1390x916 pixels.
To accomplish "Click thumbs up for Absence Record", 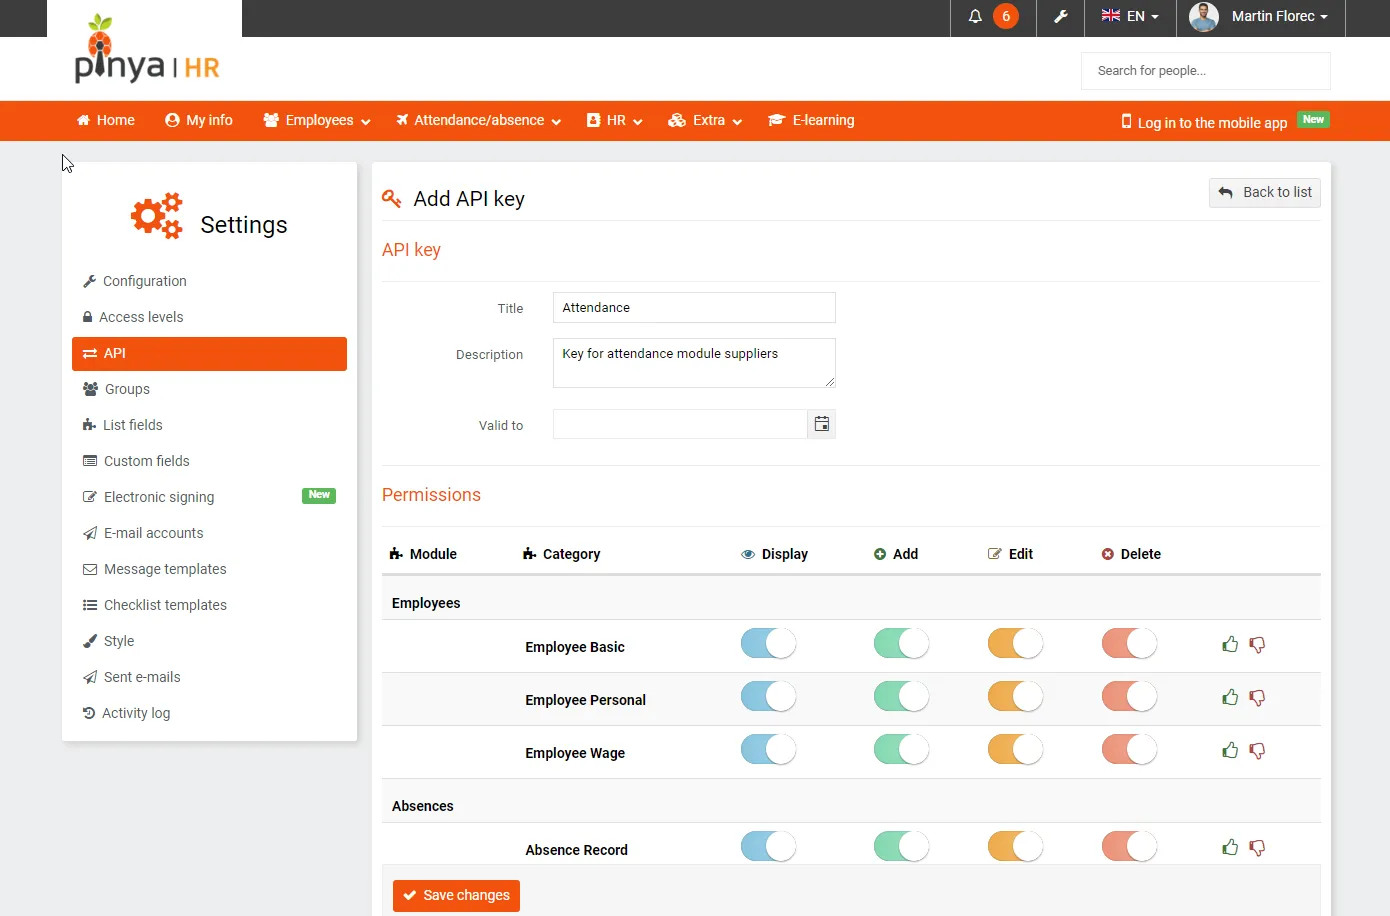I will pos(1230,847).
